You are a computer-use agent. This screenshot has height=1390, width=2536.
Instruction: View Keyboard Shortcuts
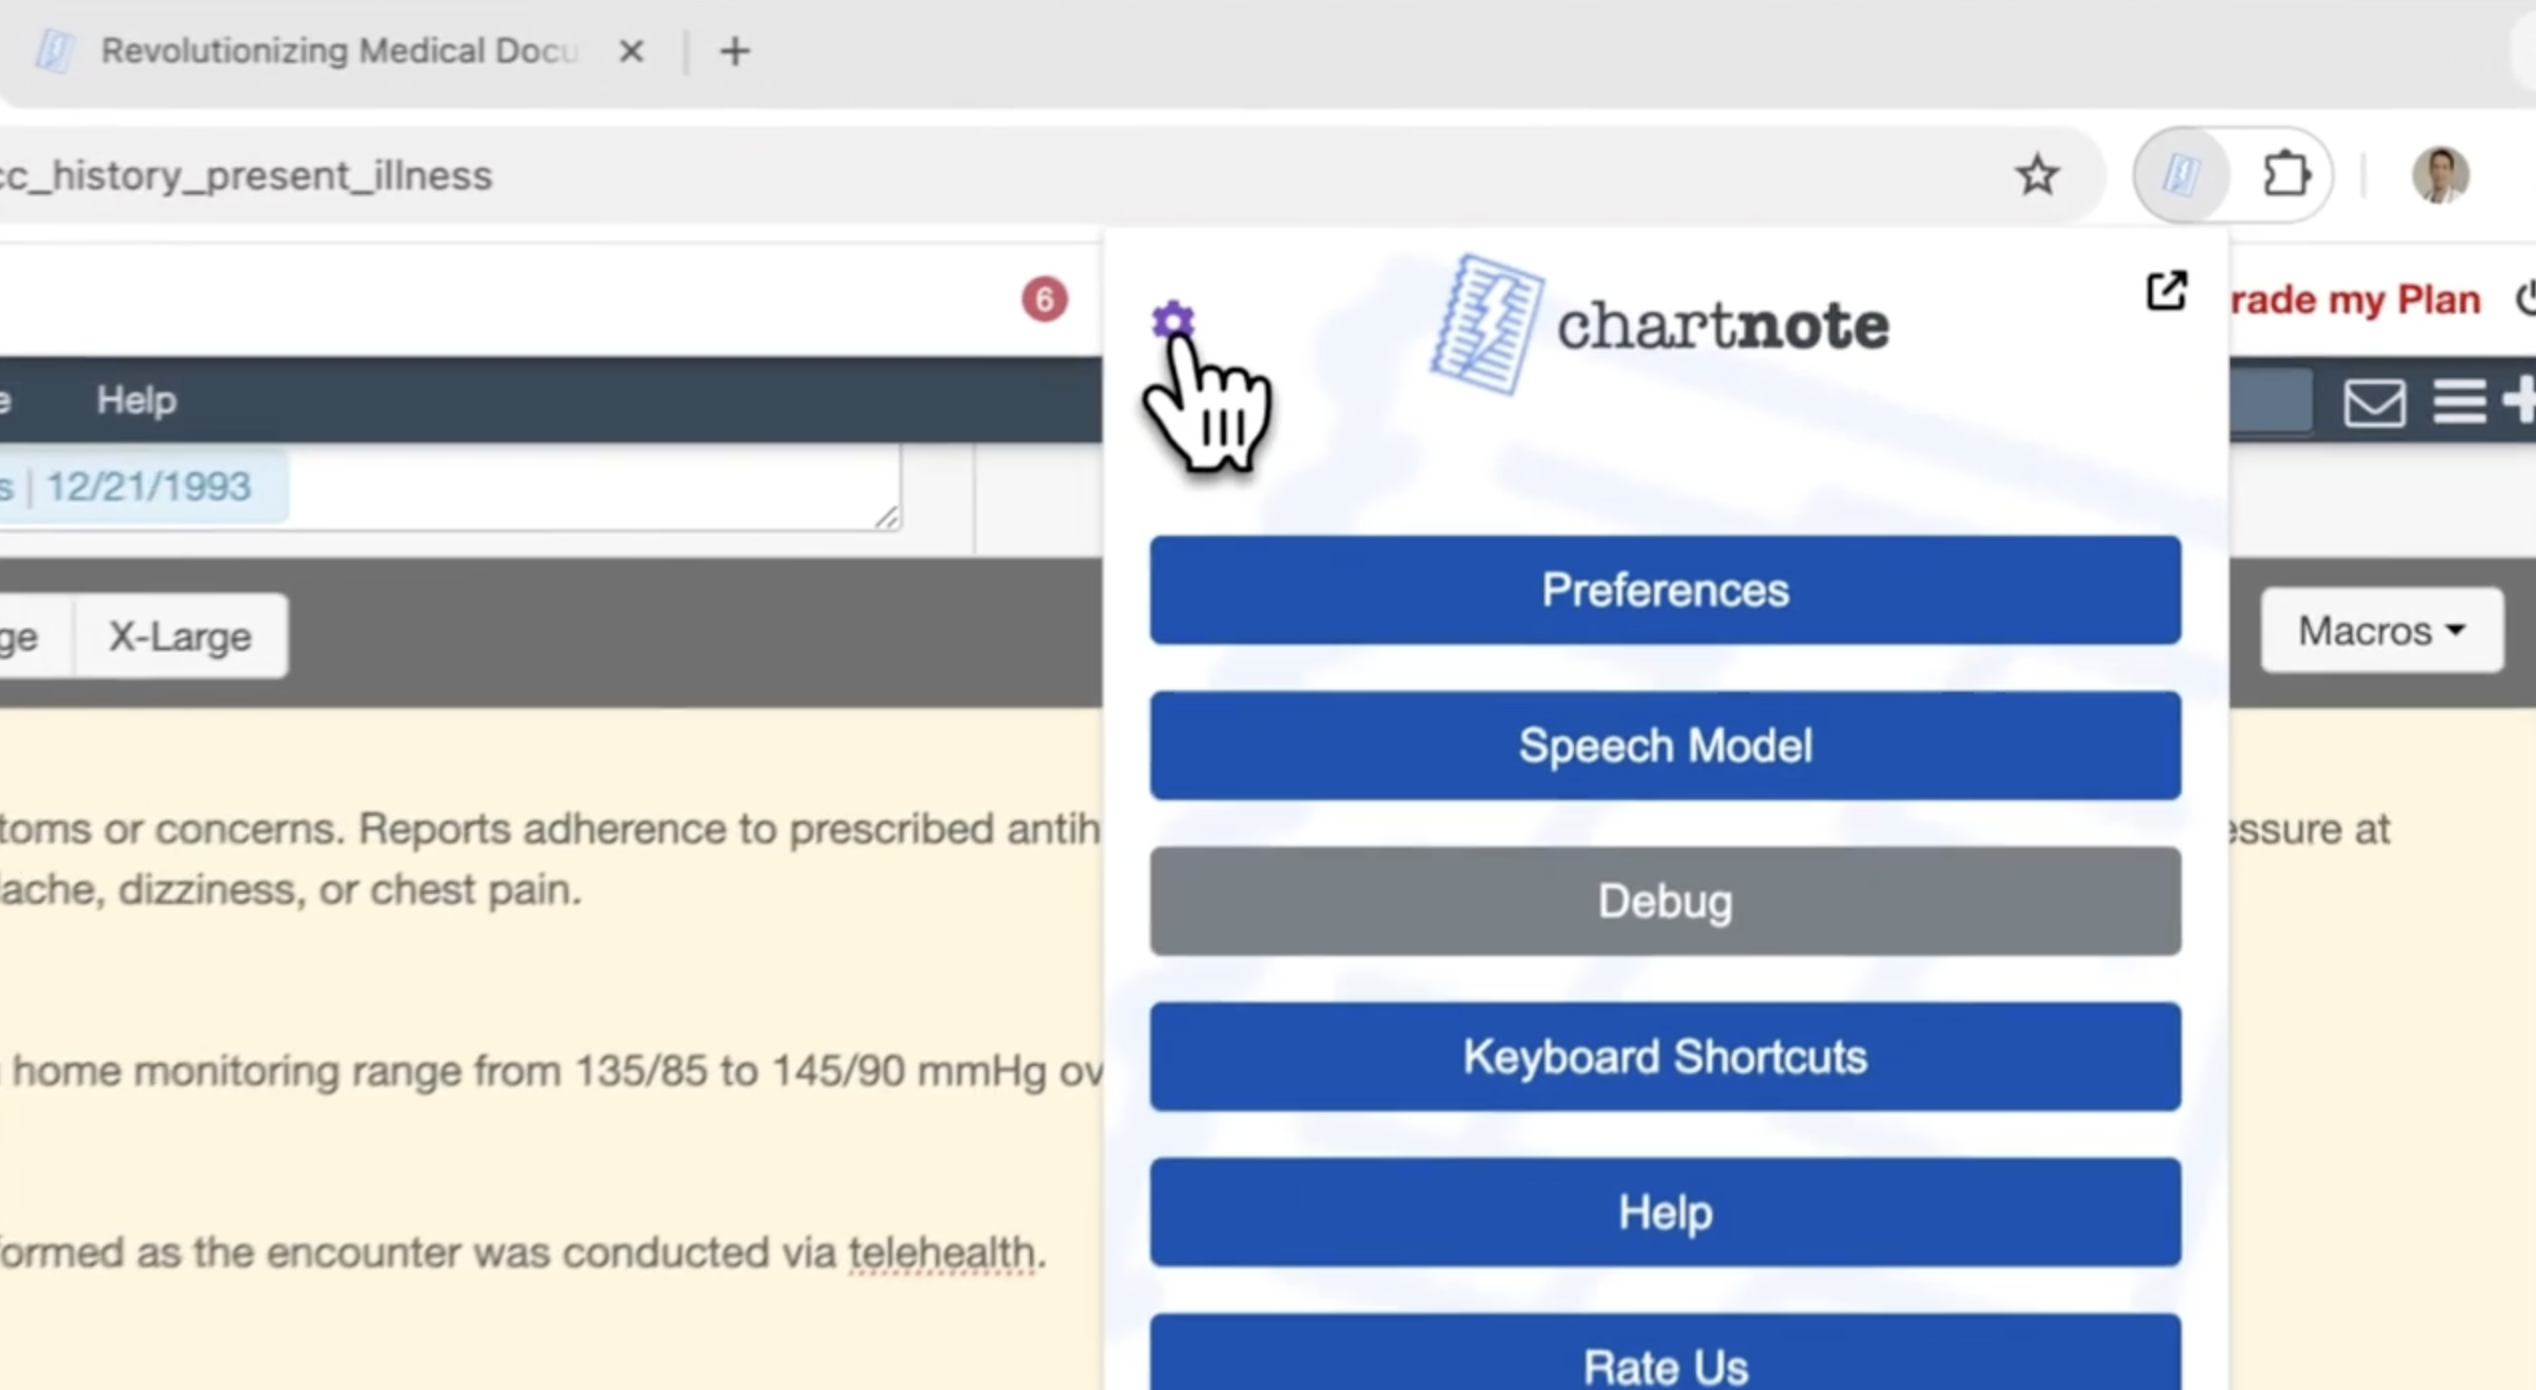pos(1665,1056)
